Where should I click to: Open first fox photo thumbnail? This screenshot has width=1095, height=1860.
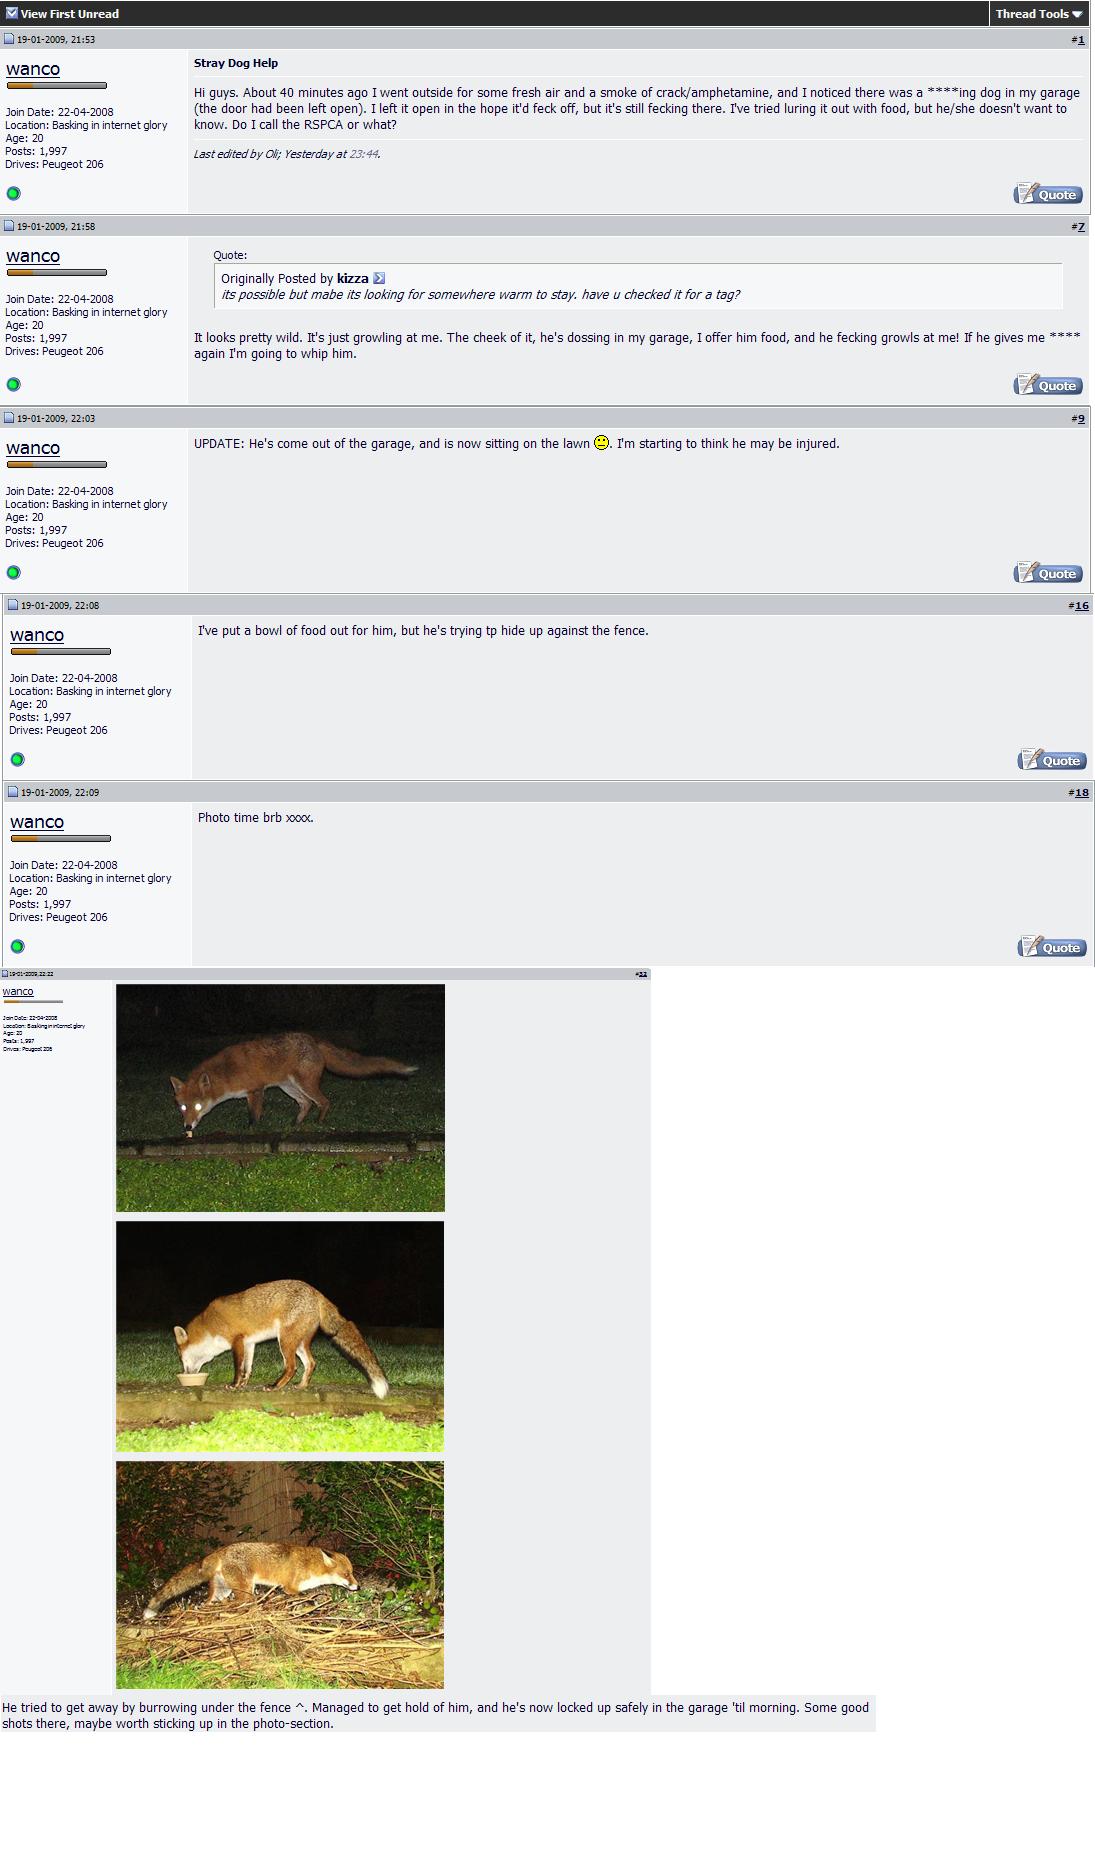click(x=280, y=1098)
